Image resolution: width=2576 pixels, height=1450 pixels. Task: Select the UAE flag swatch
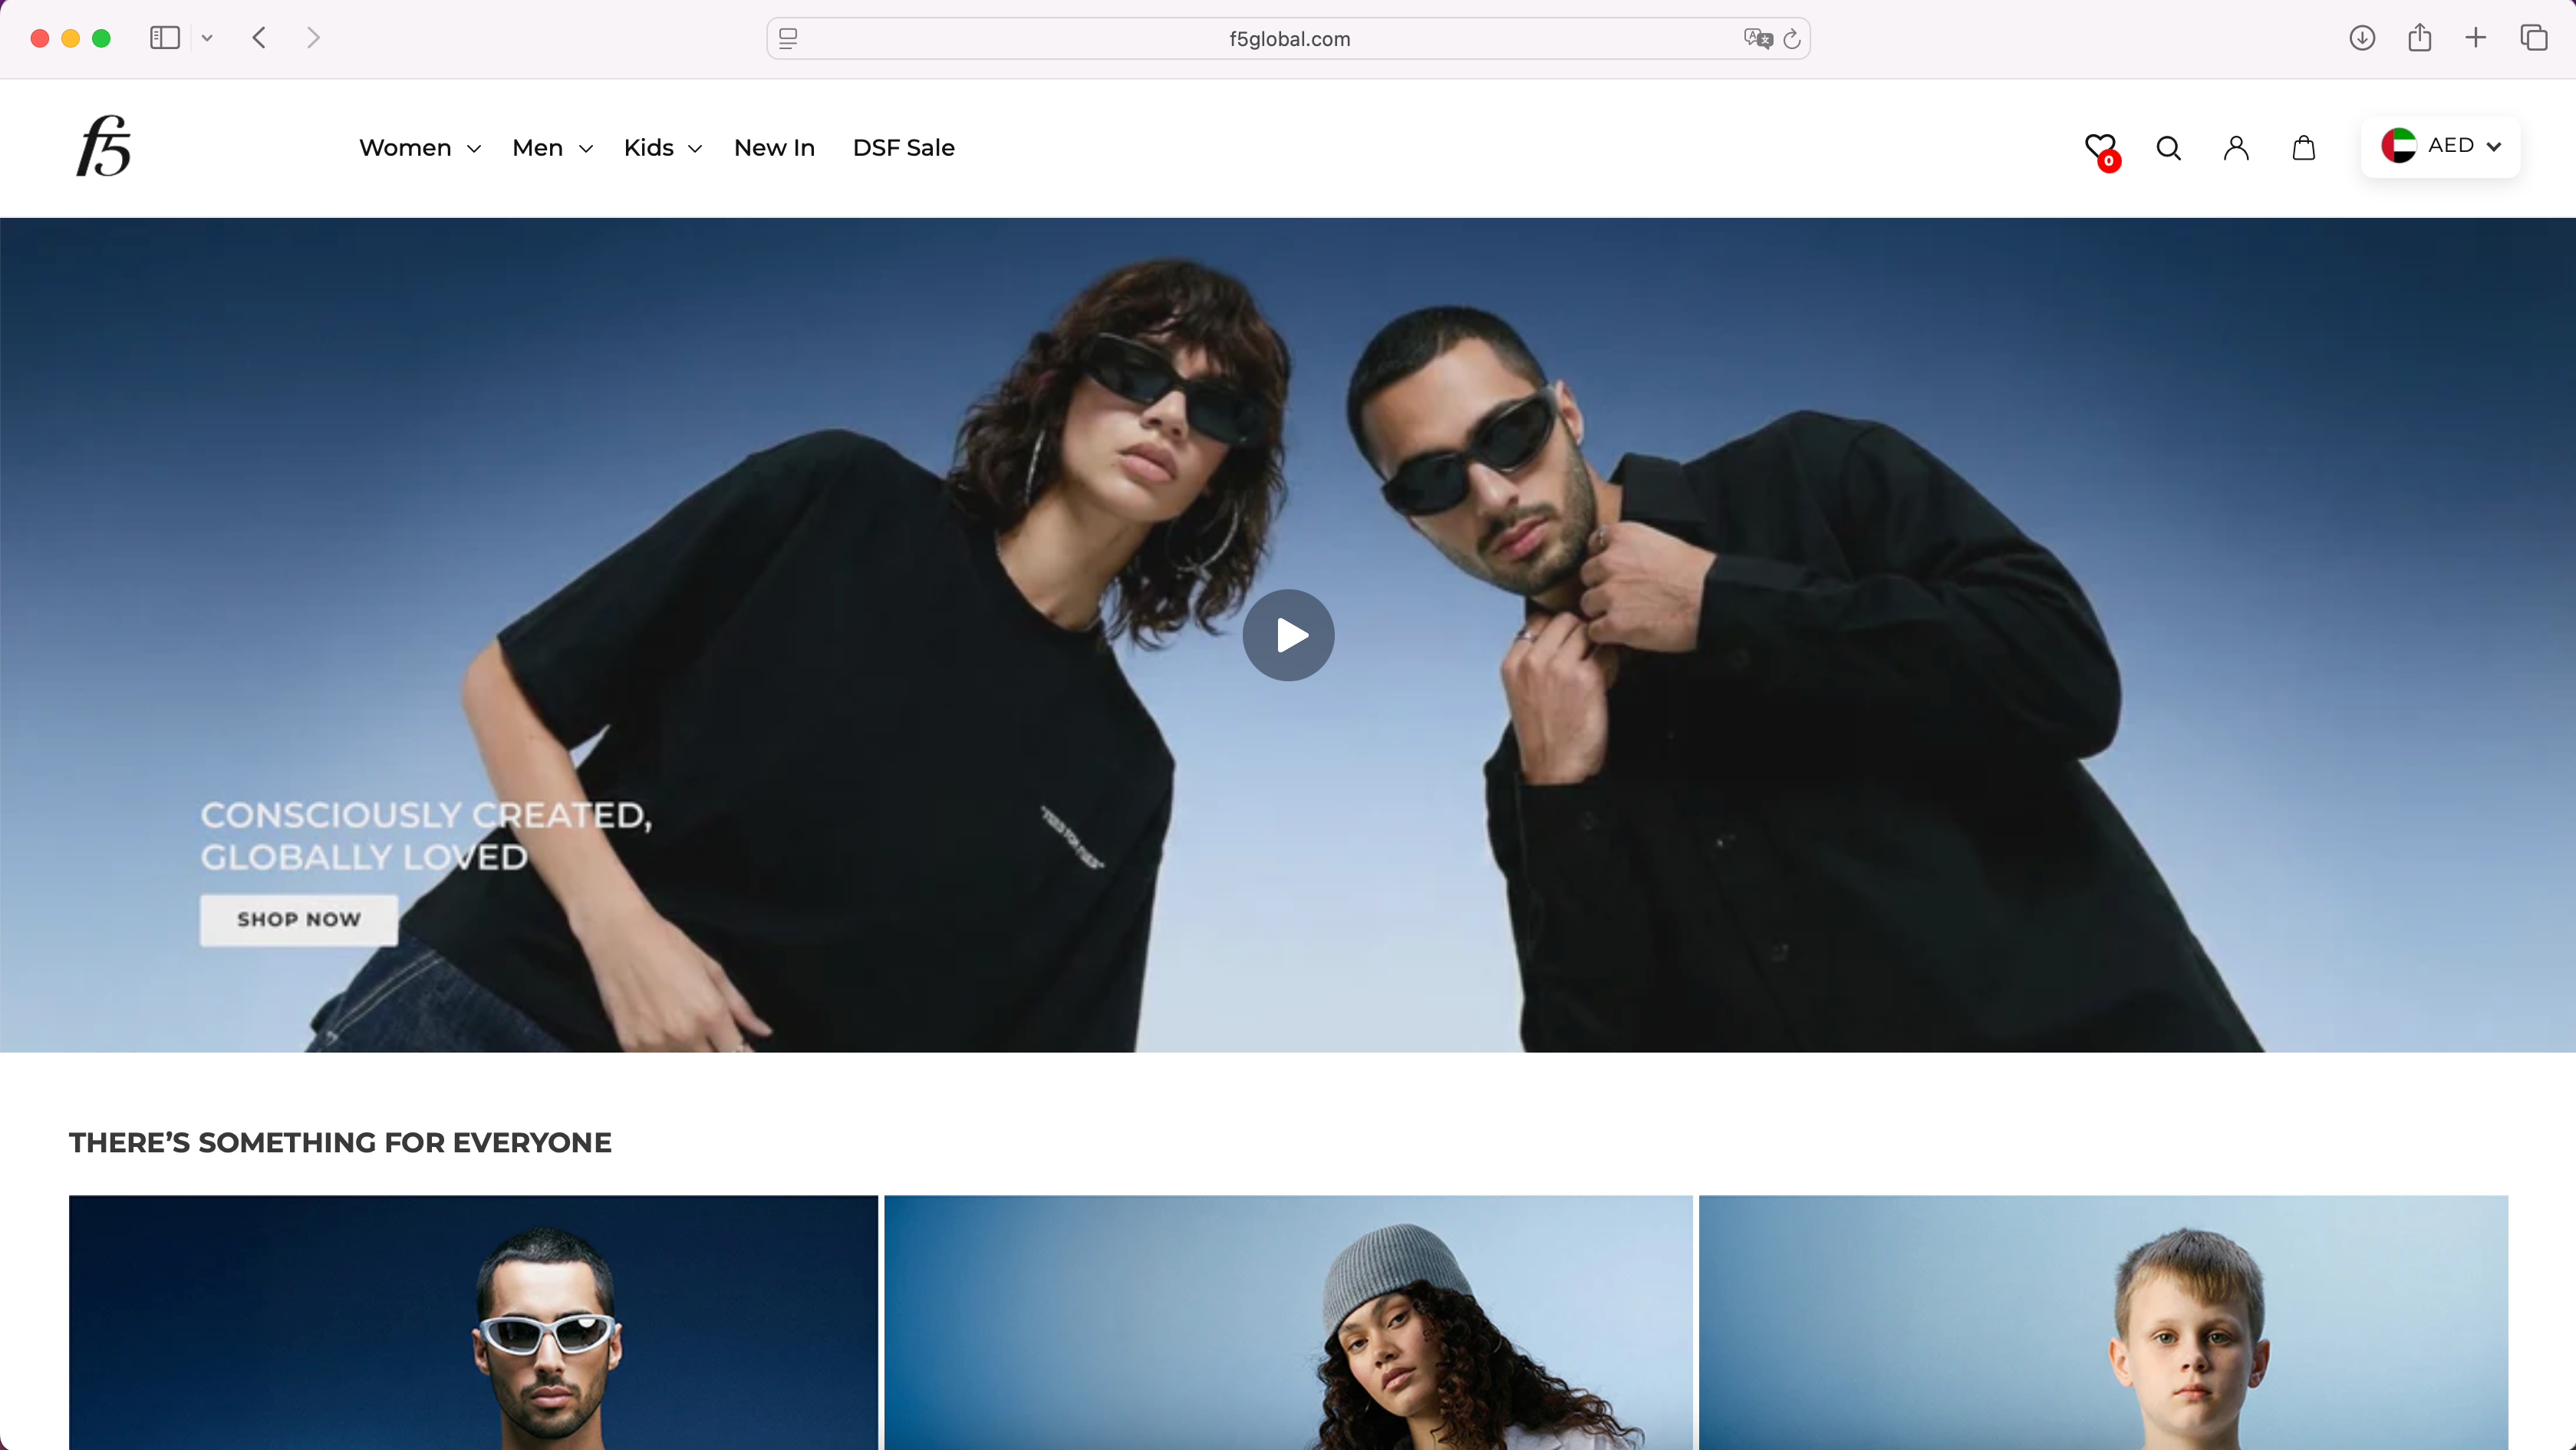2399,145
